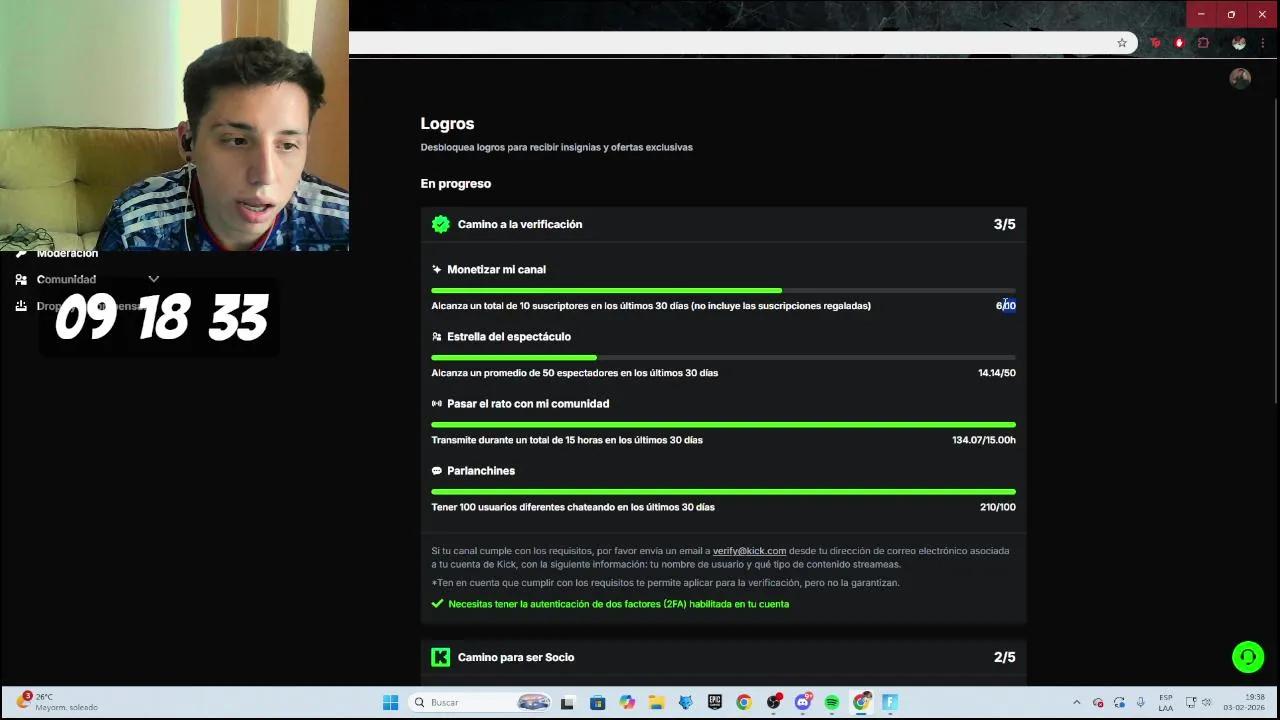
Task: Click the 210/100 chatters value
Action: (997, 507)
